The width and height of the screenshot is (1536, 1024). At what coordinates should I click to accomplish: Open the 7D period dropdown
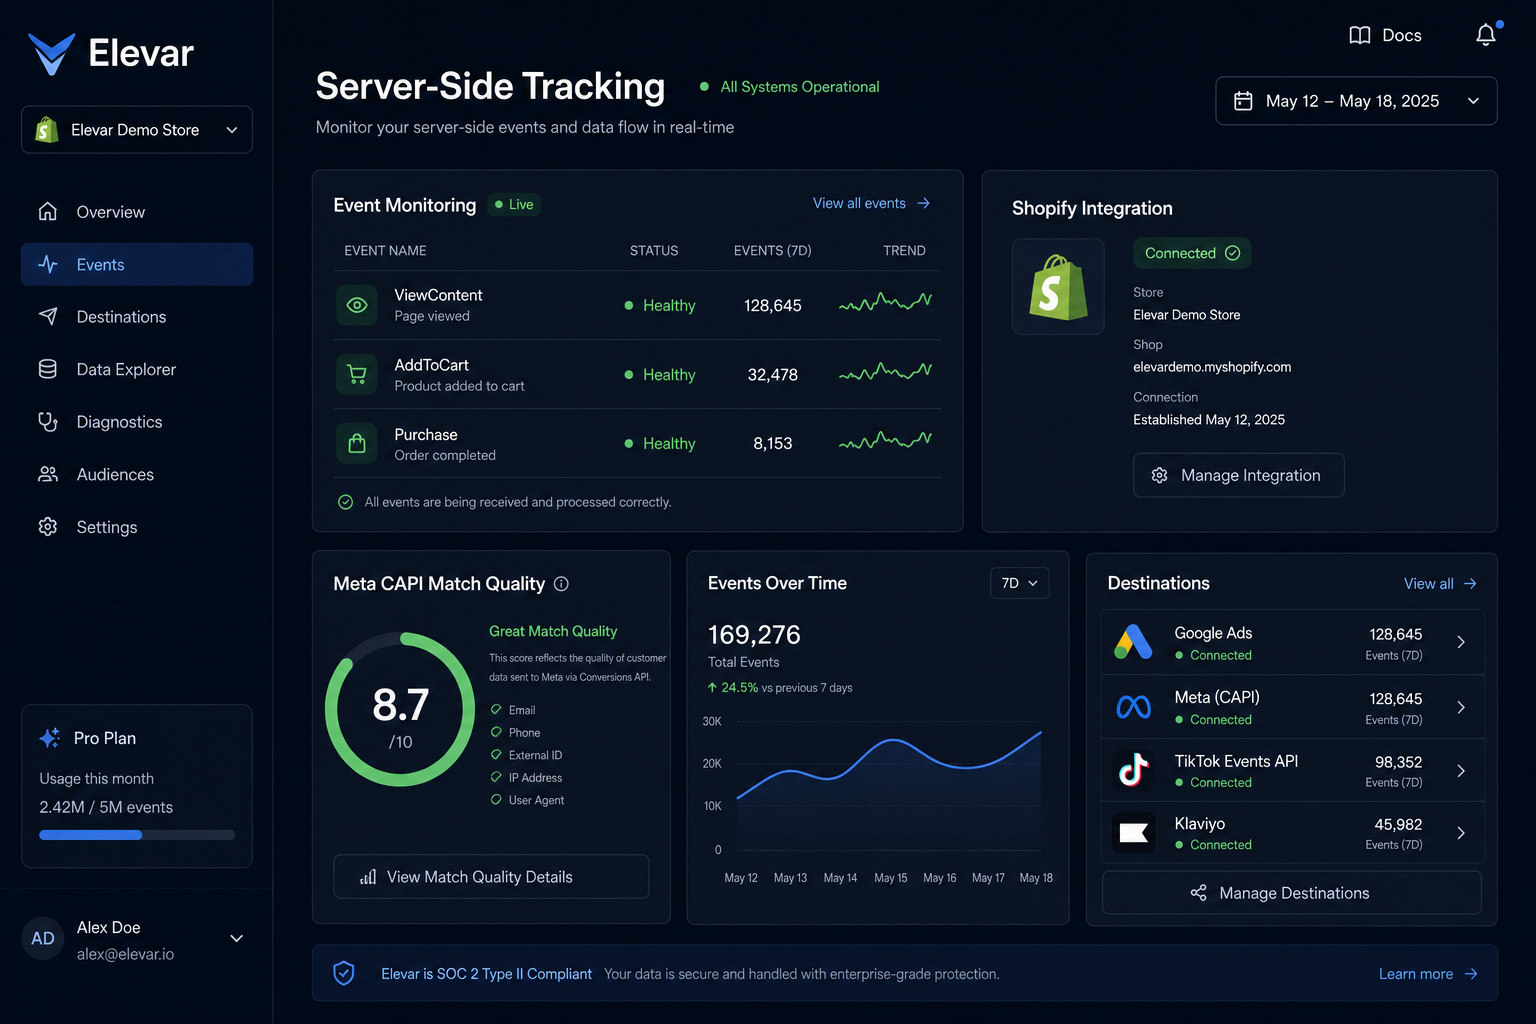[x=1019, y=583]
